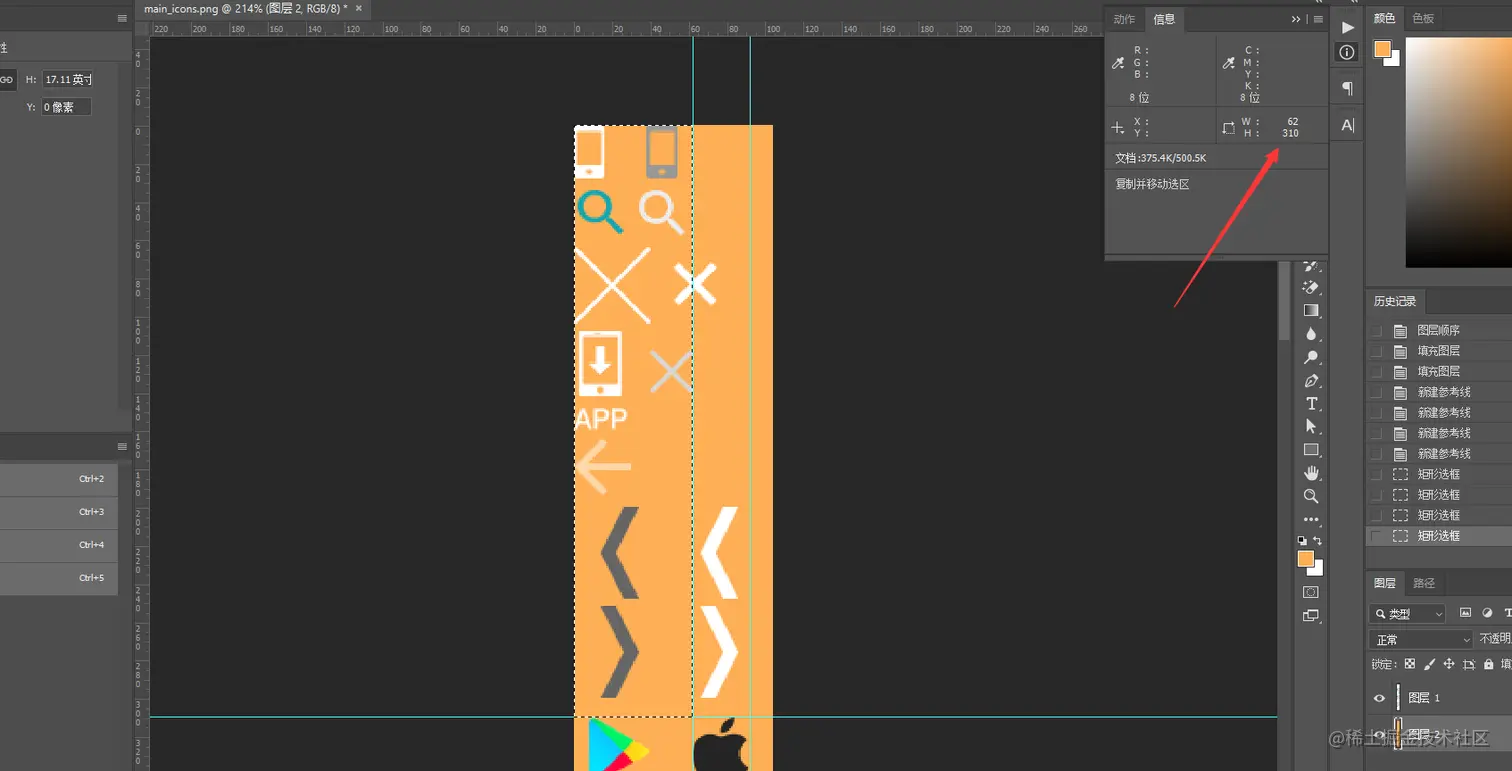Open the channels panel menu above Ctrl+2

122,446
